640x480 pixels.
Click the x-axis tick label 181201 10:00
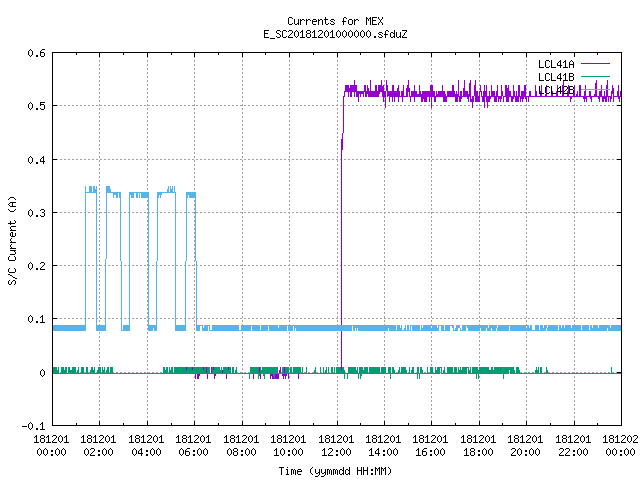[288, 446]
